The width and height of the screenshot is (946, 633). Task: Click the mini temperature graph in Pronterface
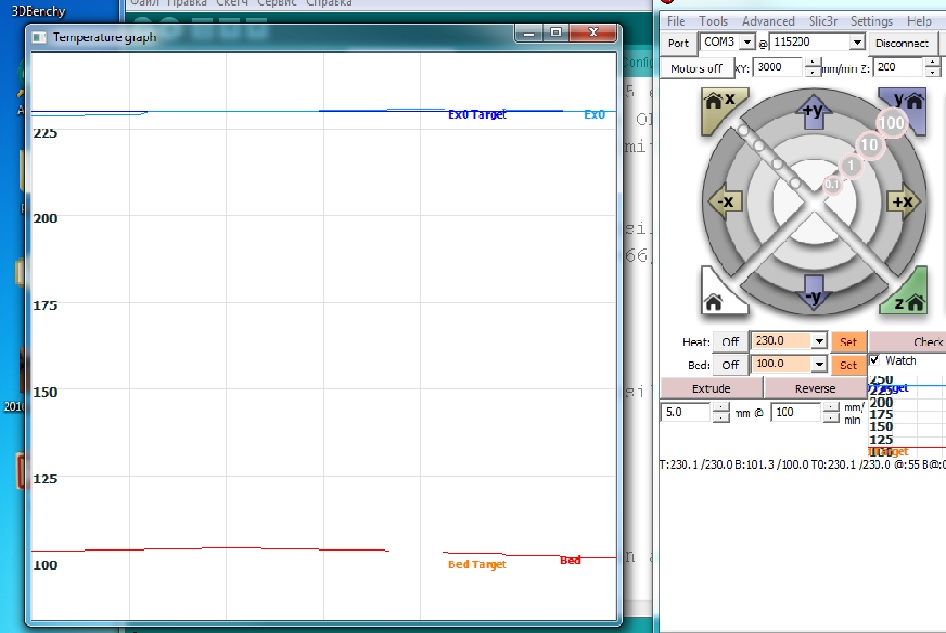click(x=906, y=415)
